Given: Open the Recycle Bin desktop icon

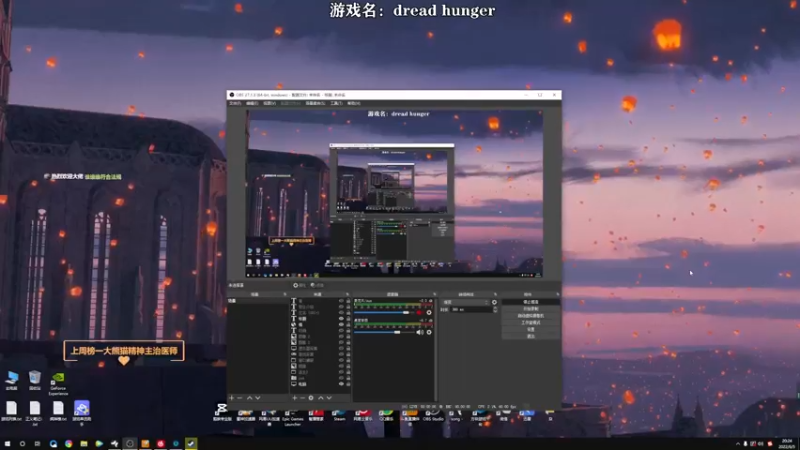Looking at the screenshot, I should coord(35,380).
